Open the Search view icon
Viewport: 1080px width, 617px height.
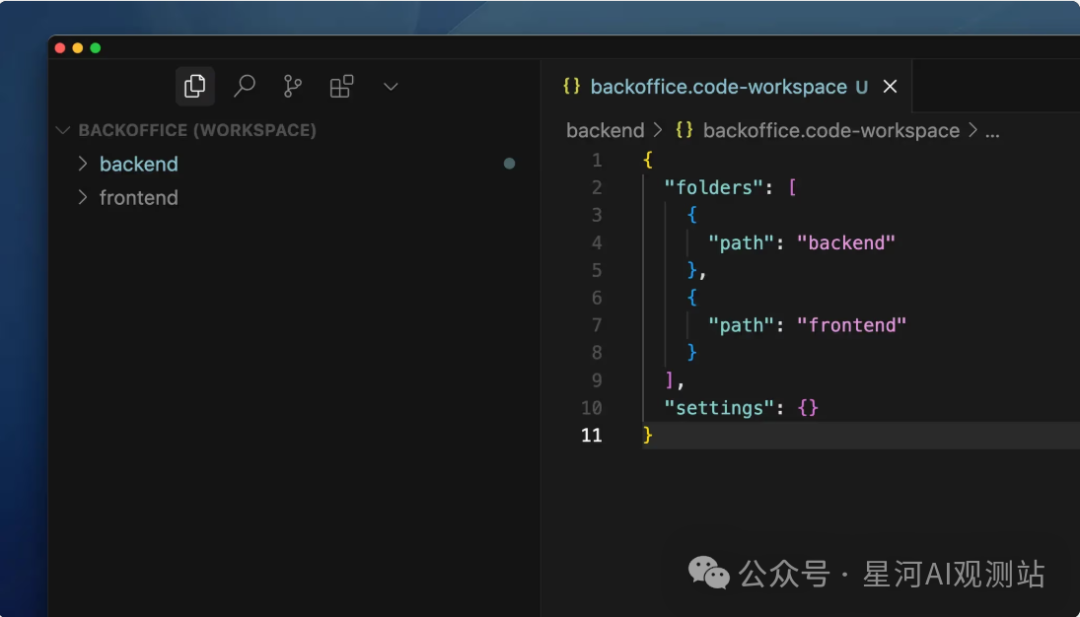(x=244, y=86)
